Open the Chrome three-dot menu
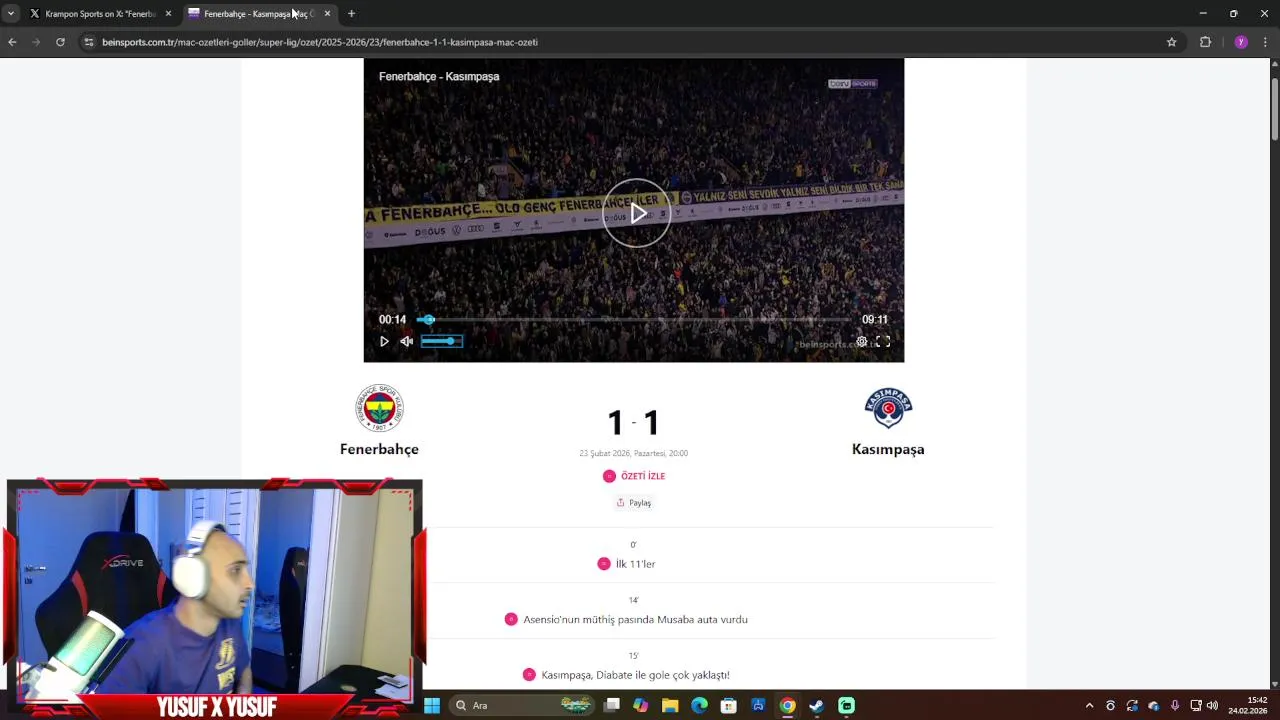 point(1265,42)
